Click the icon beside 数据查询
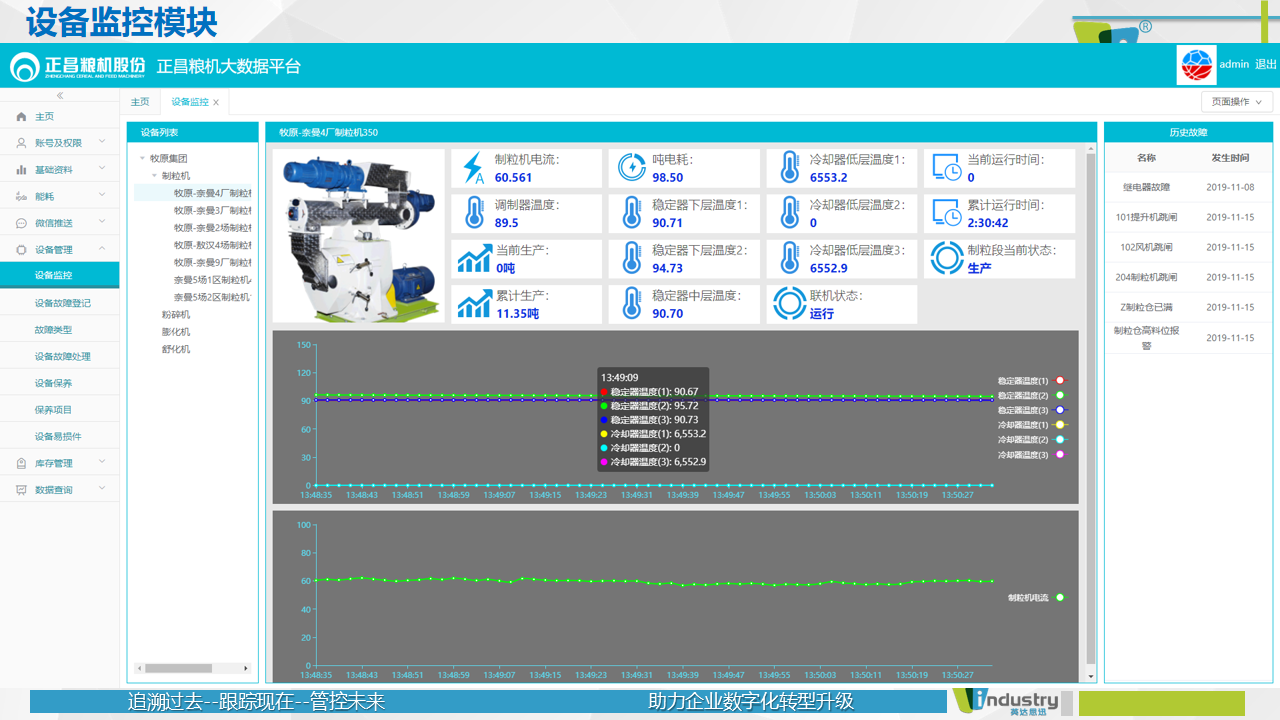This screenshot has width=1280, height=720. pyautogui.click(x=21, y=490)
